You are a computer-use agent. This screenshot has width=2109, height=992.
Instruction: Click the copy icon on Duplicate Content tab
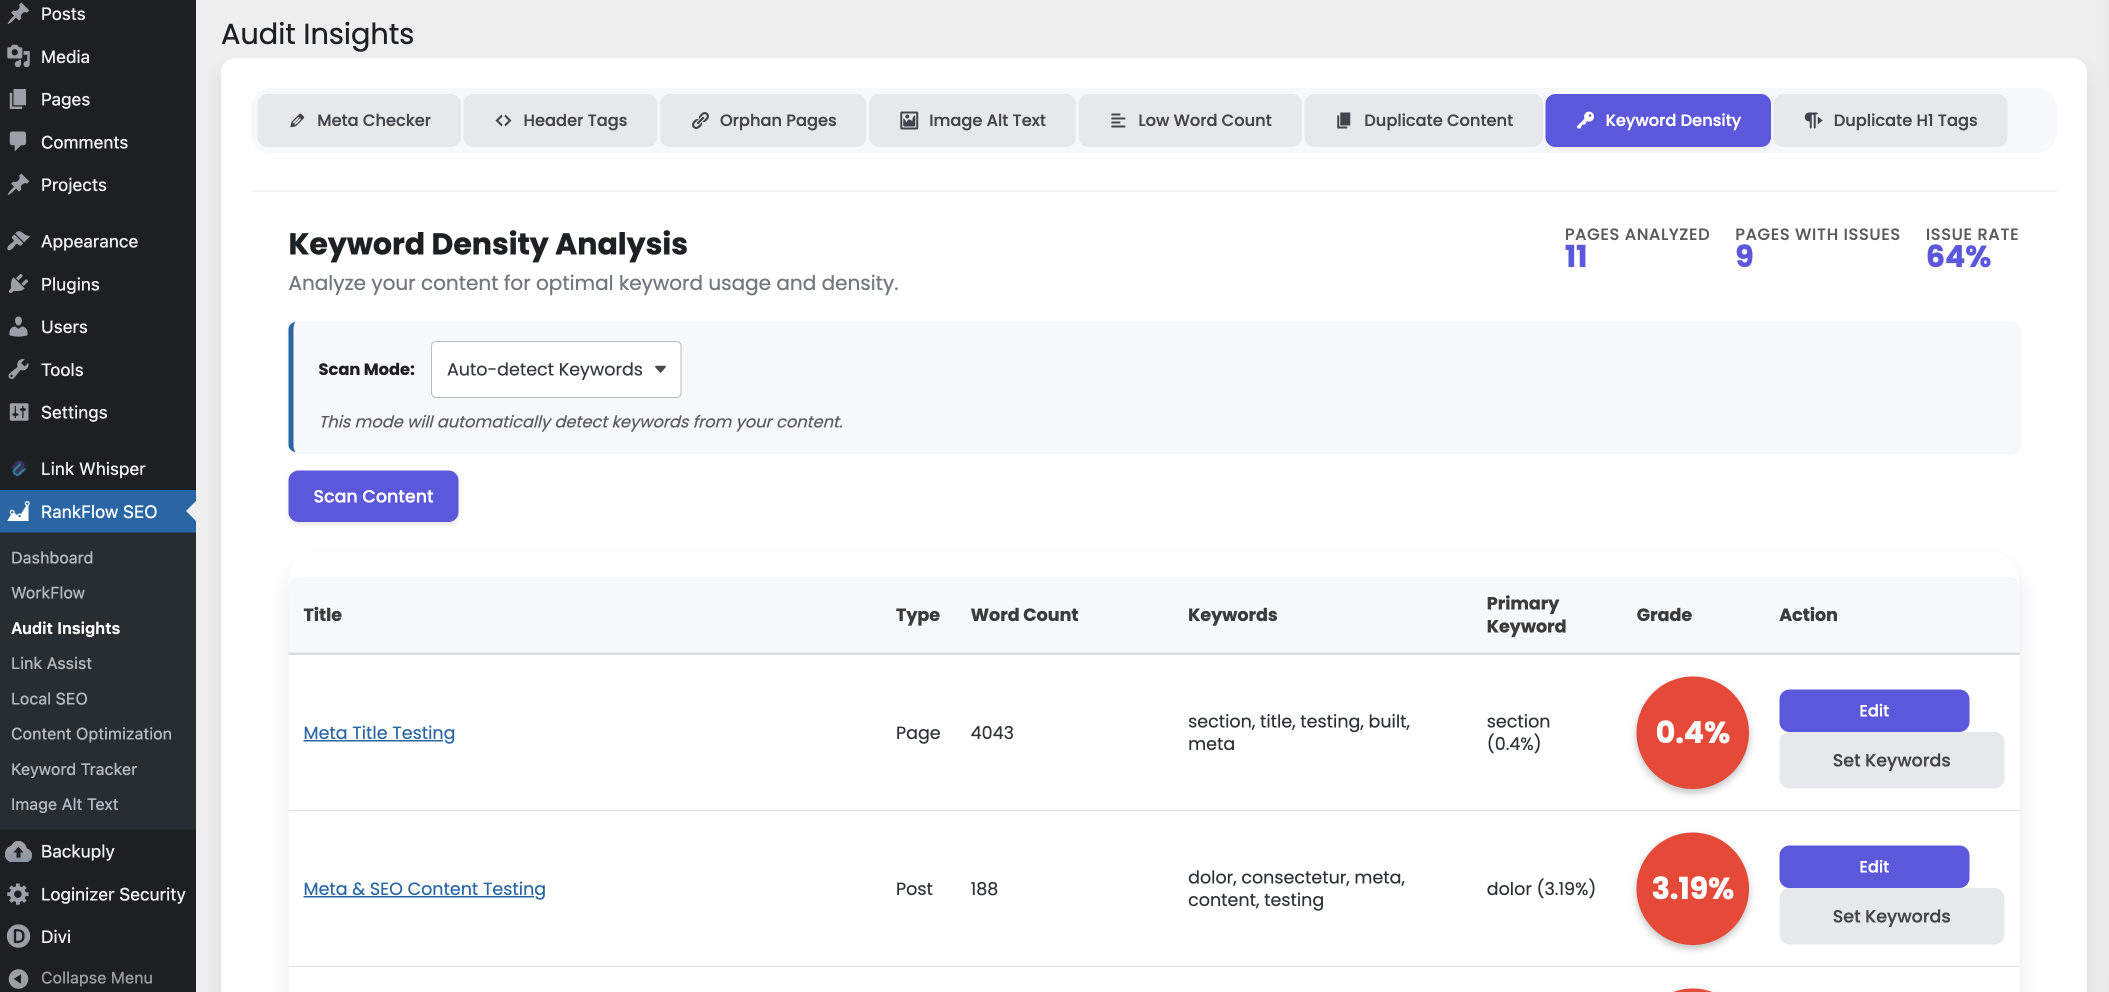tap(1344, 121)
